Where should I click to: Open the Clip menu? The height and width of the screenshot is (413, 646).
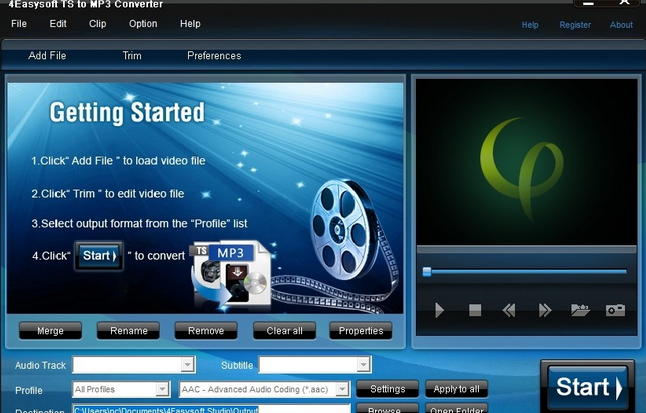98,24
